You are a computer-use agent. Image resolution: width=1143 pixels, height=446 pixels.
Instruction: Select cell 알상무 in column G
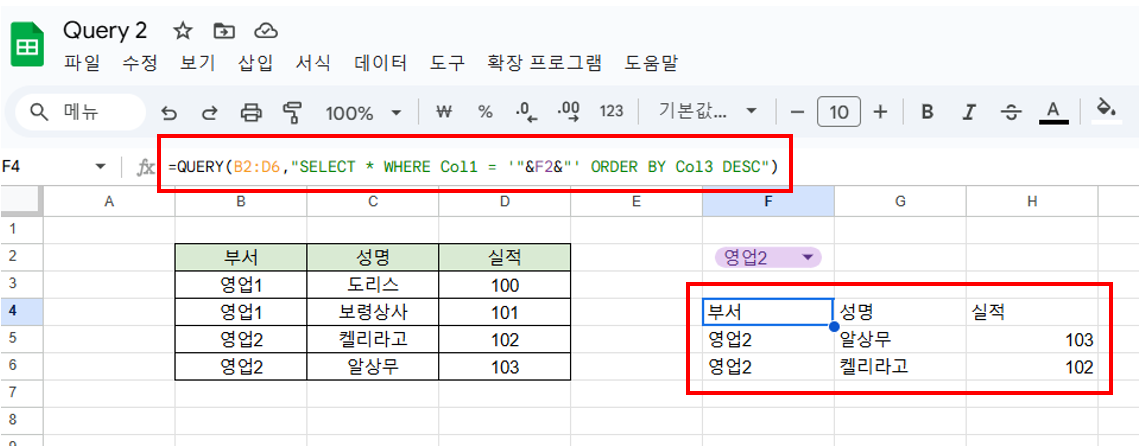[x=900, y=340]
